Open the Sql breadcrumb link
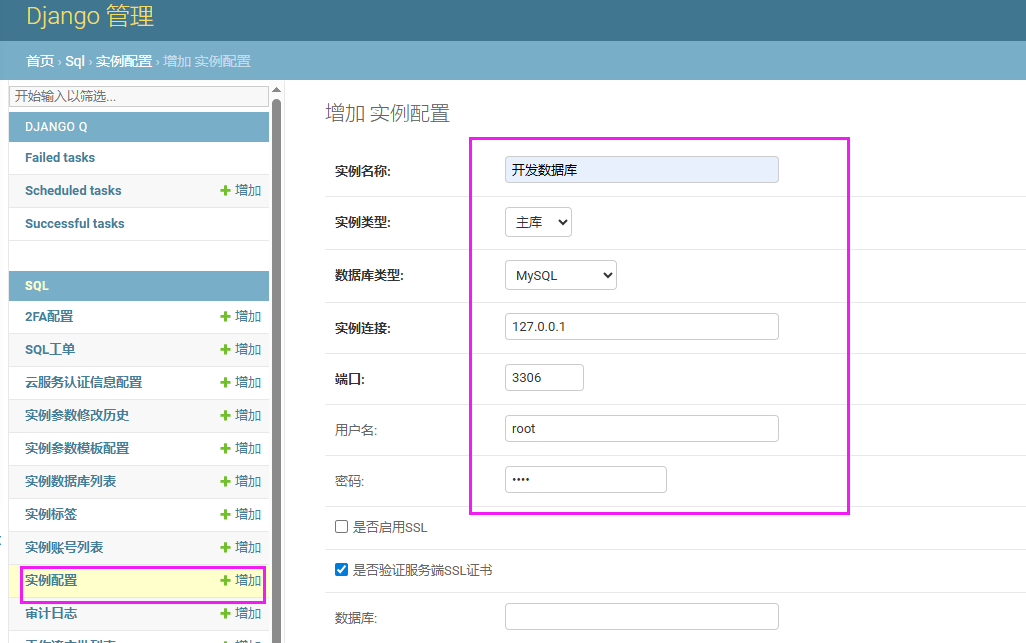The height and width of the screenshot is (643, 1026). coord(75,61)
